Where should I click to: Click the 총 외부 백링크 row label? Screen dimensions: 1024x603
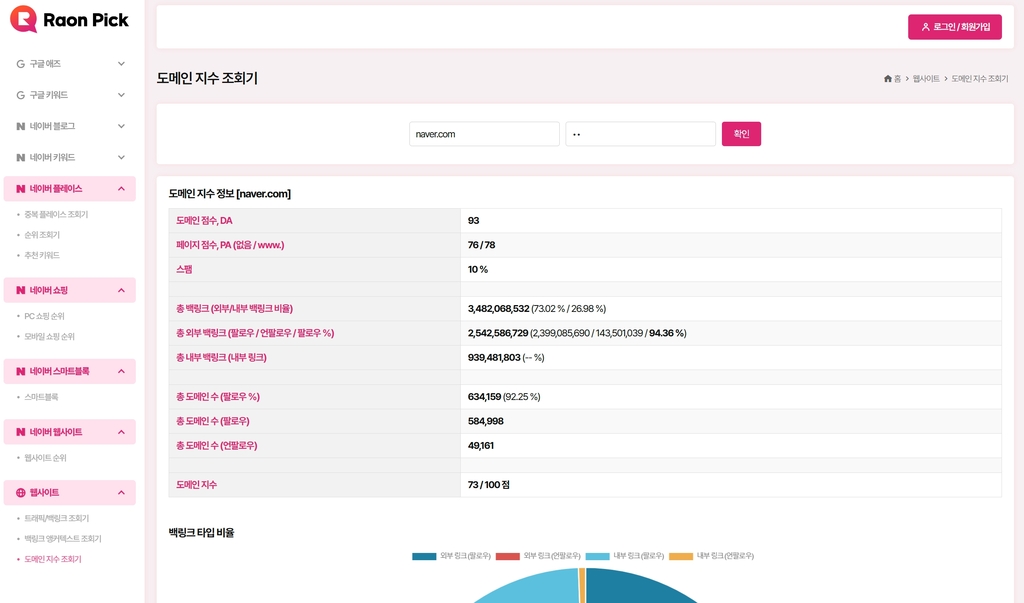tap(255, 333)
